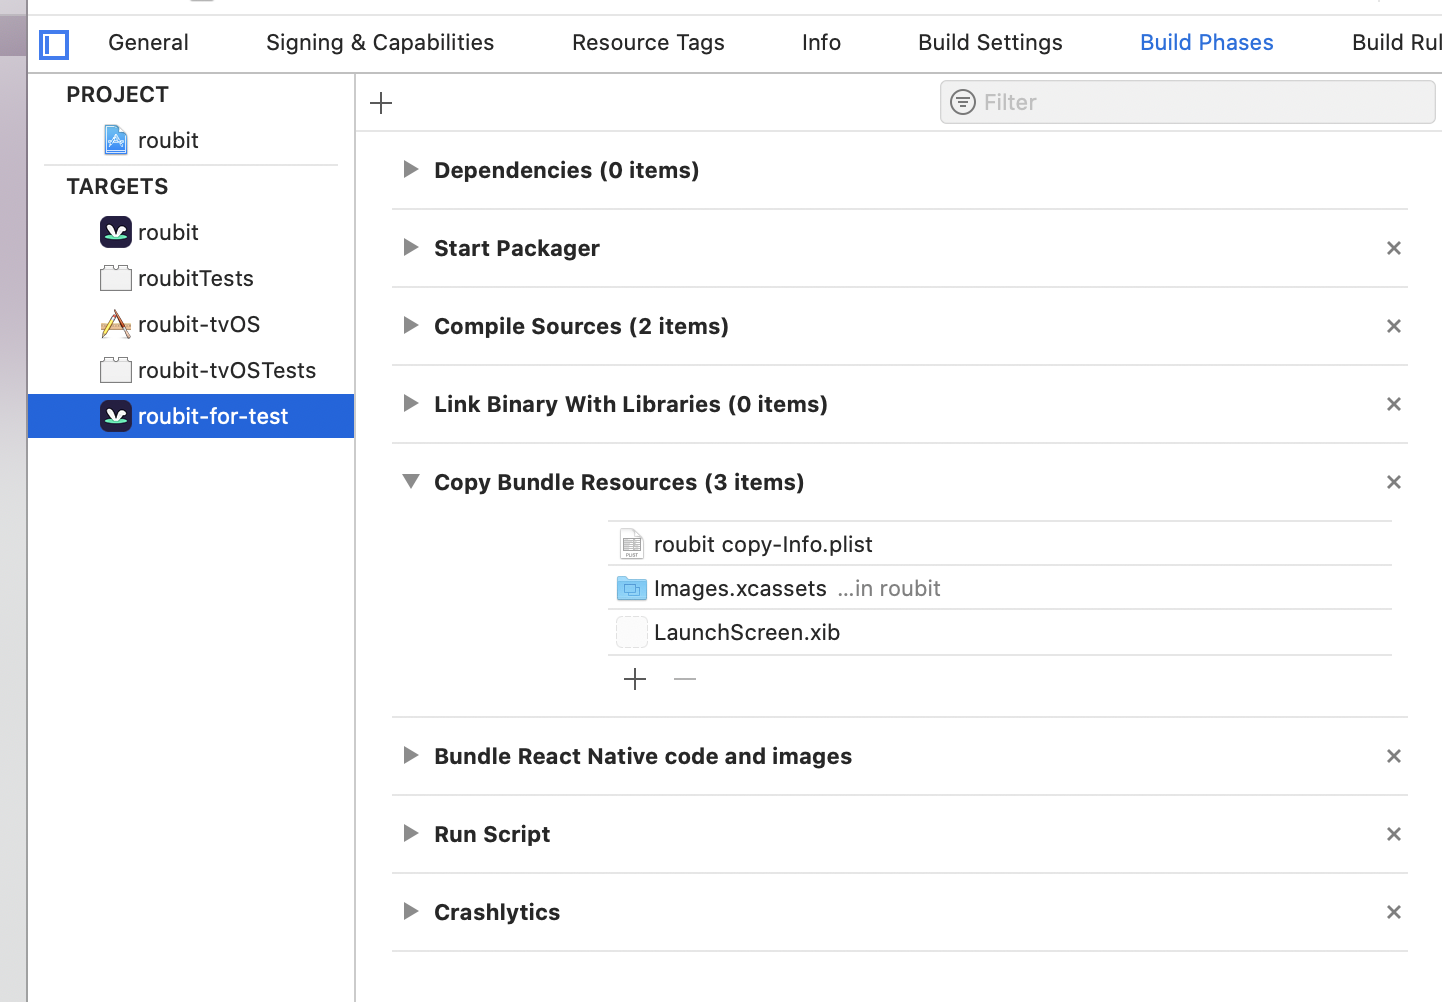The width and height of the screenshot is (1442, 1002).
Task: Click the 'Run Script' phase heading
Action: click(492, 834)
